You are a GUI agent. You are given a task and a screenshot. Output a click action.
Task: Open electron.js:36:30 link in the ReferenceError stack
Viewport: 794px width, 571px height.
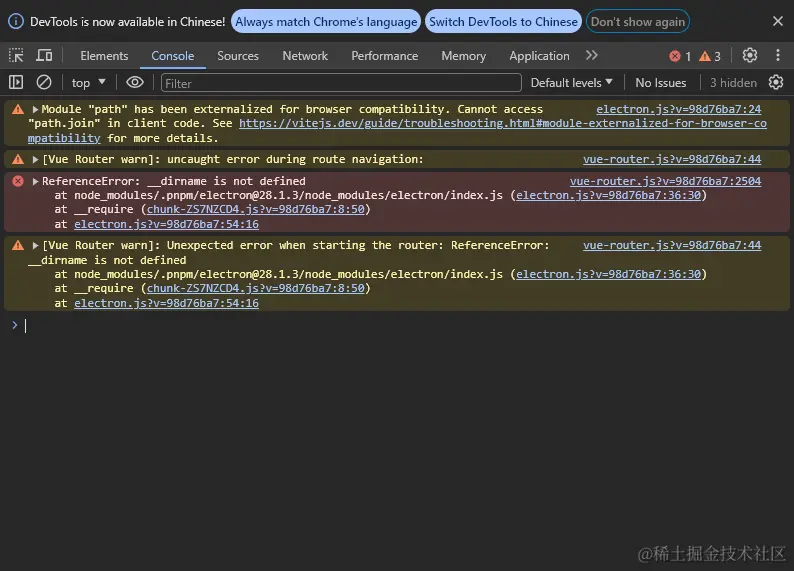[608, 195]
